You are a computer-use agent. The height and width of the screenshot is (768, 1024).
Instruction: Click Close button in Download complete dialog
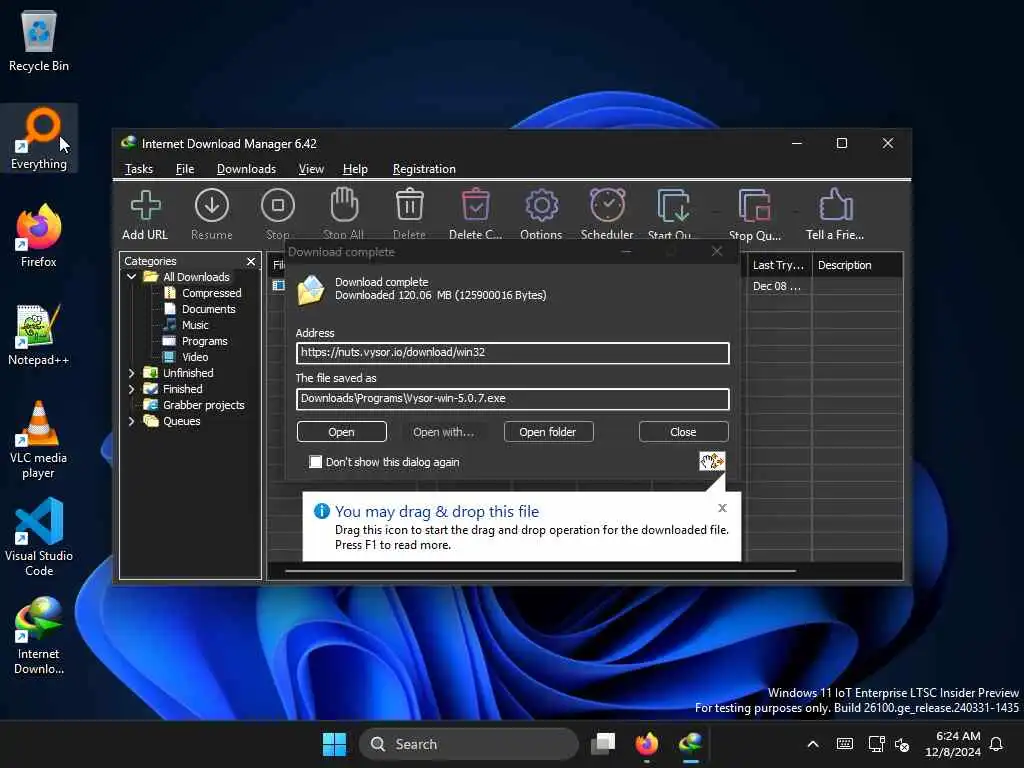point(683,432)
